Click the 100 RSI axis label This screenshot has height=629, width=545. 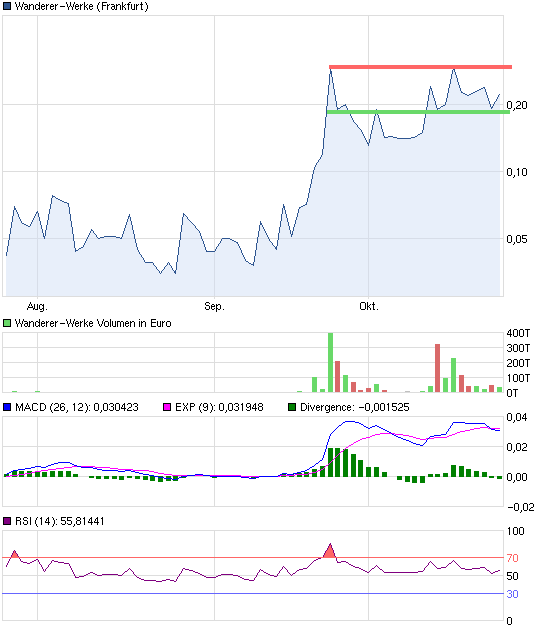pyautogui.click(x=516, y=532)
